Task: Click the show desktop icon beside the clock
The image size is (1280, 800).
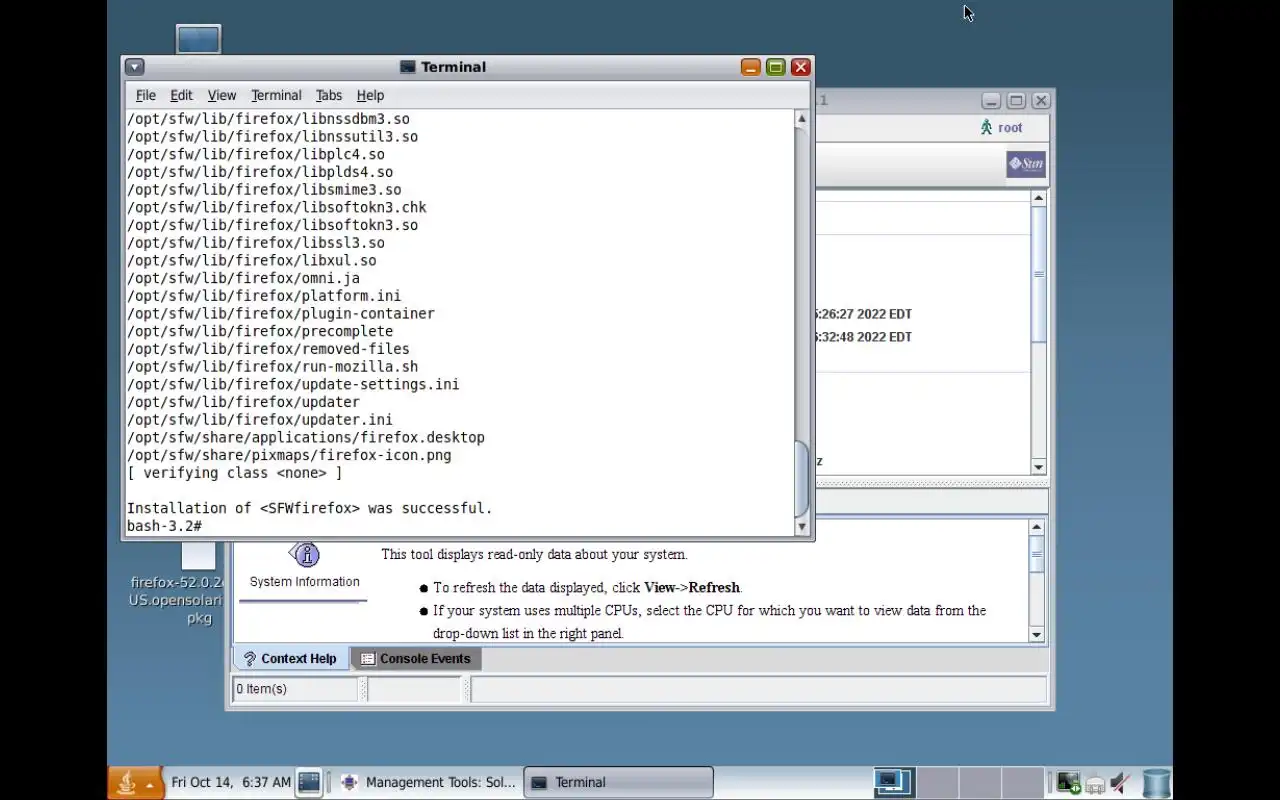Action: 309,782
